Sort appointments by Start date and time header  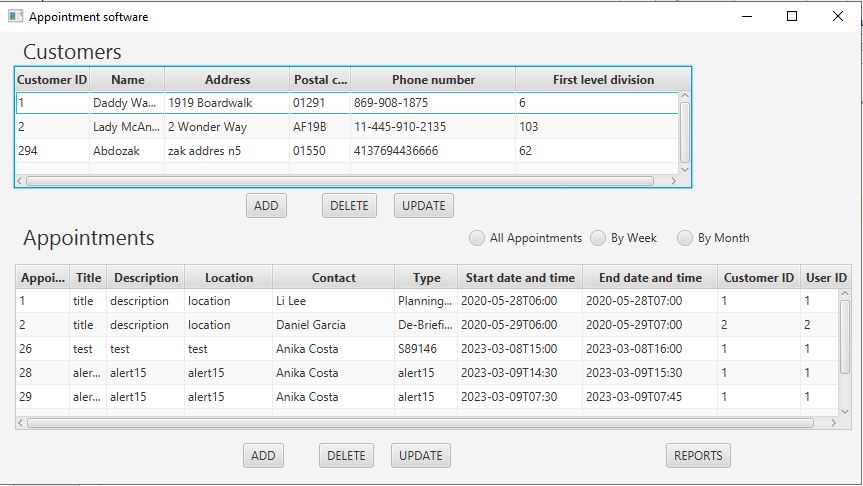pyautogui.click(x=520, y=278)
